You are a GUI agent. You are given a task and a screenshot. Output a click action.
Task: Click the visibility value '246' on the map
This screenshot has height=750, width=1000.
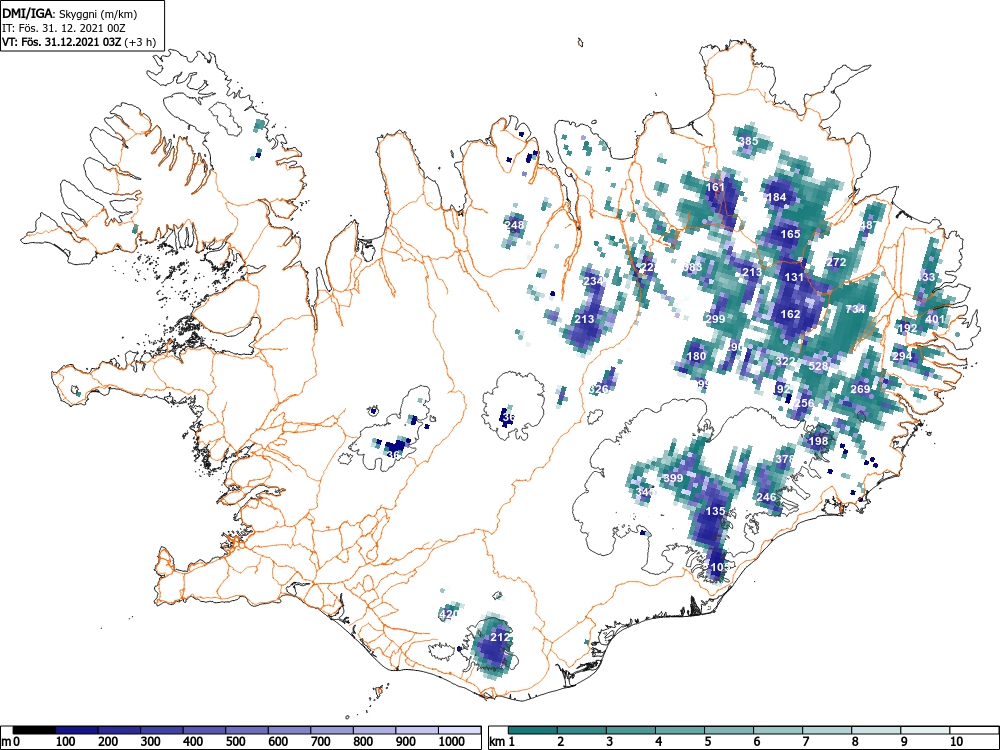click(x=767, y=497)
